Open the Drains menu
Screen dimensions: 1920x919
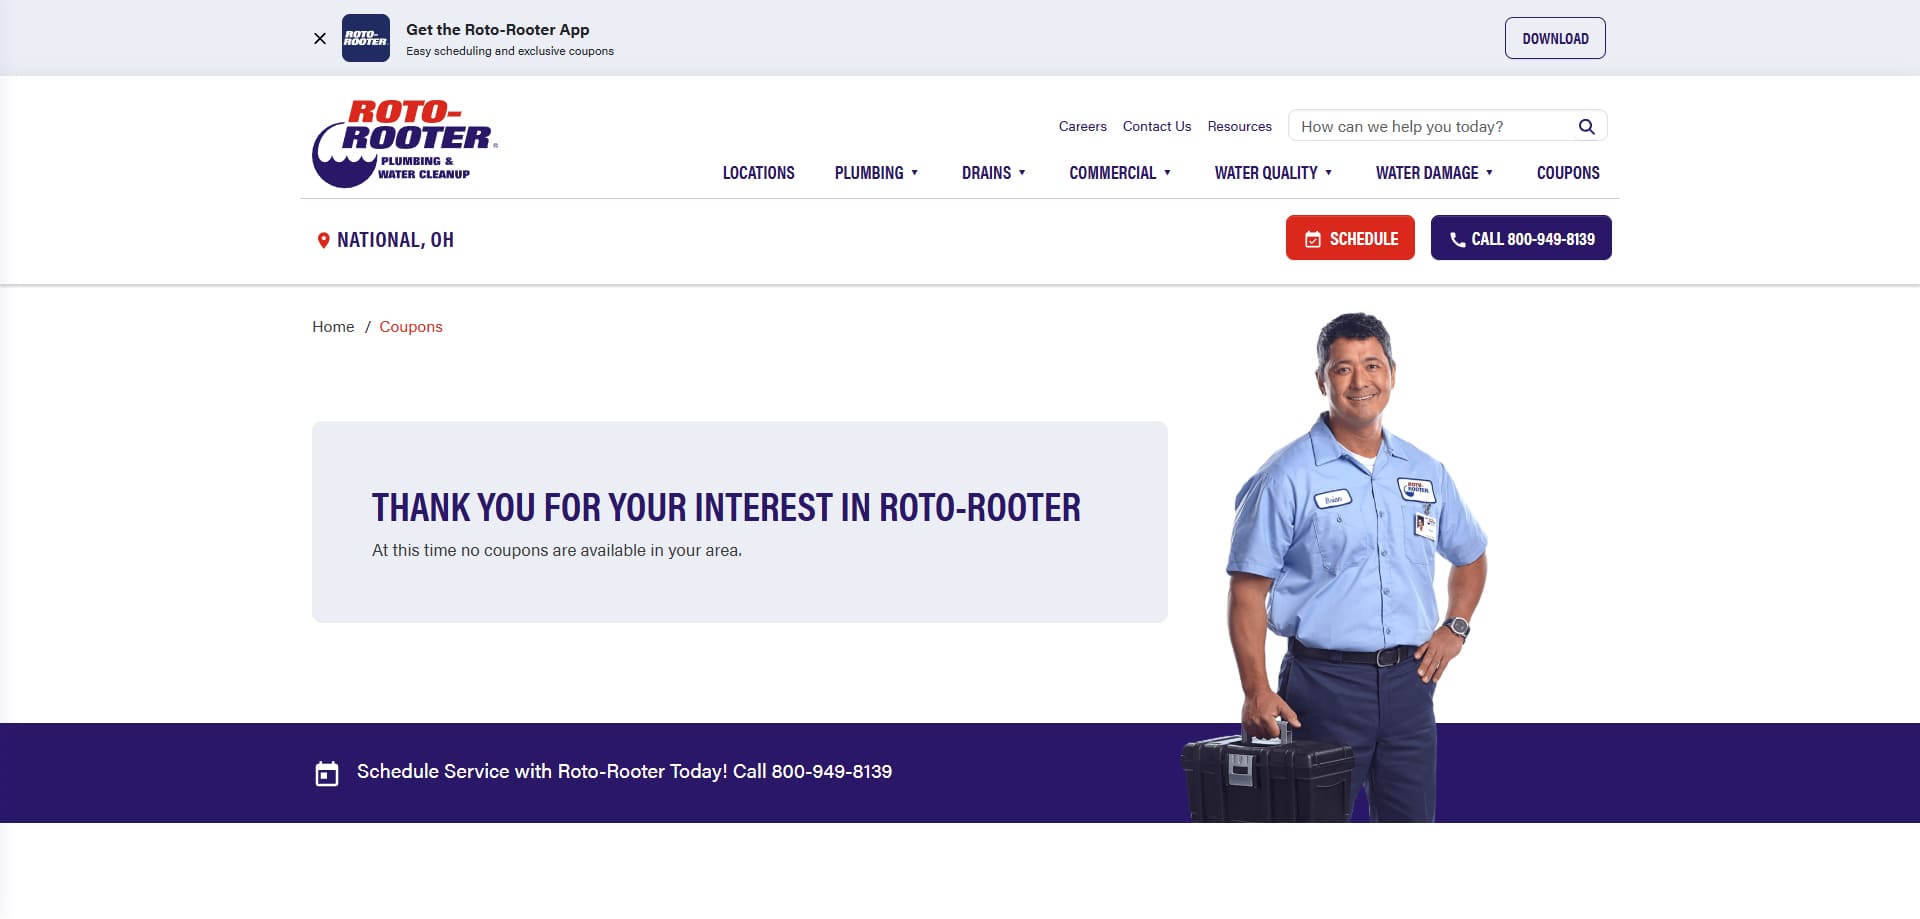(986, 173)
